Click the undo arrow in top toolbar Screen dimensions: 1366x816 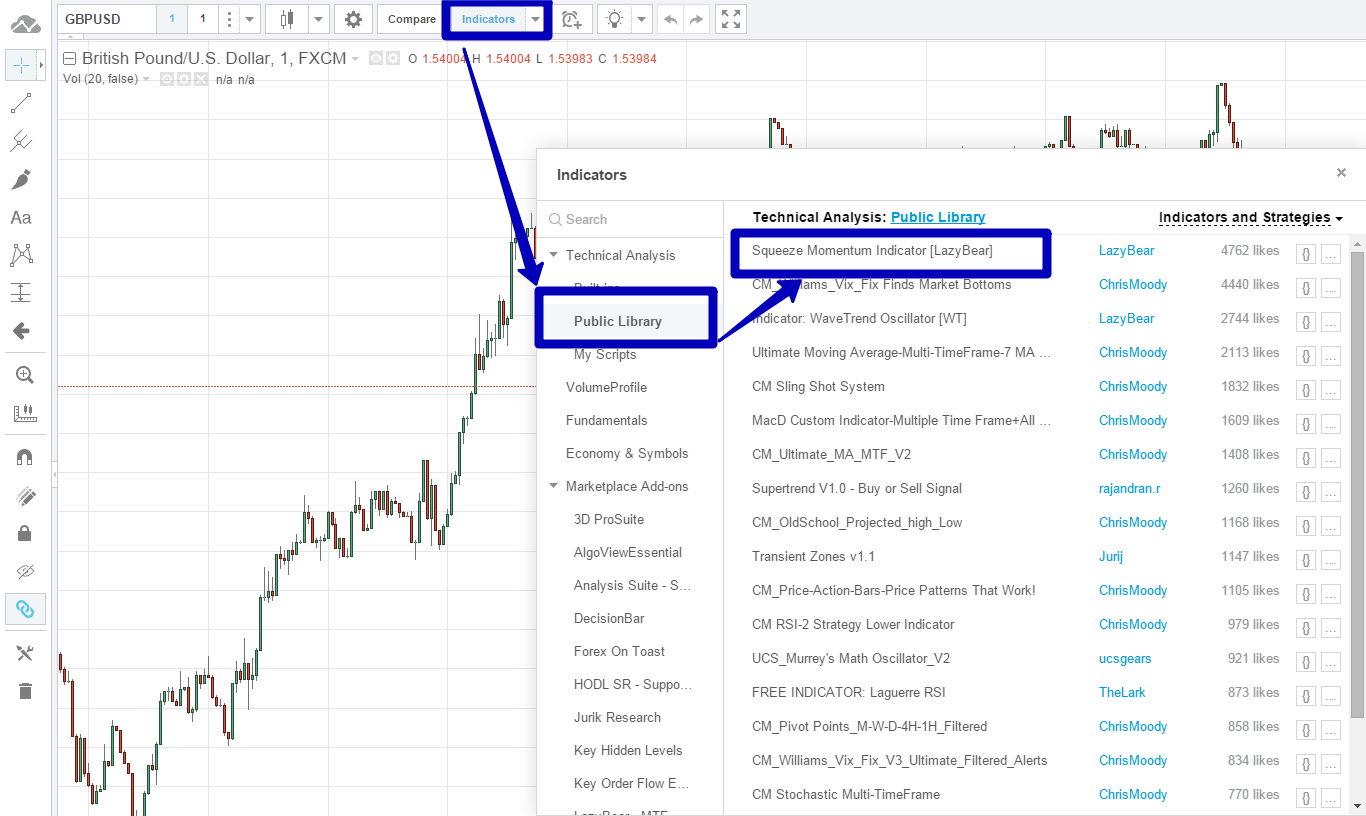(671, 19)
